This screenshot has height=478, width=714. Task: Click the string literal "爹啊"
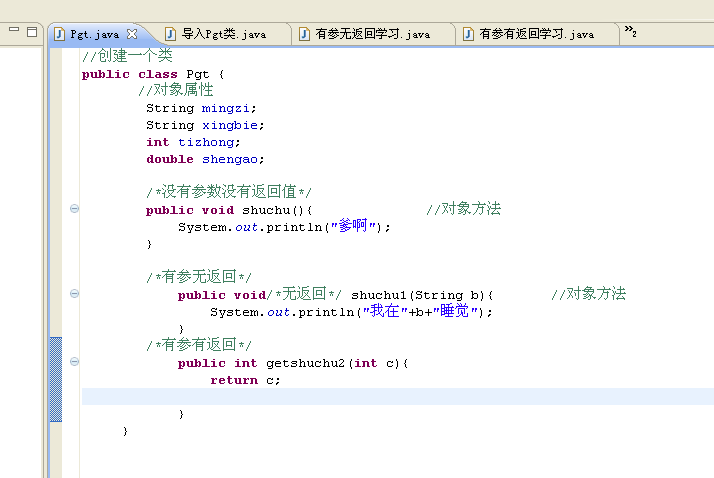pyautogui.click(x=353, y=226)
